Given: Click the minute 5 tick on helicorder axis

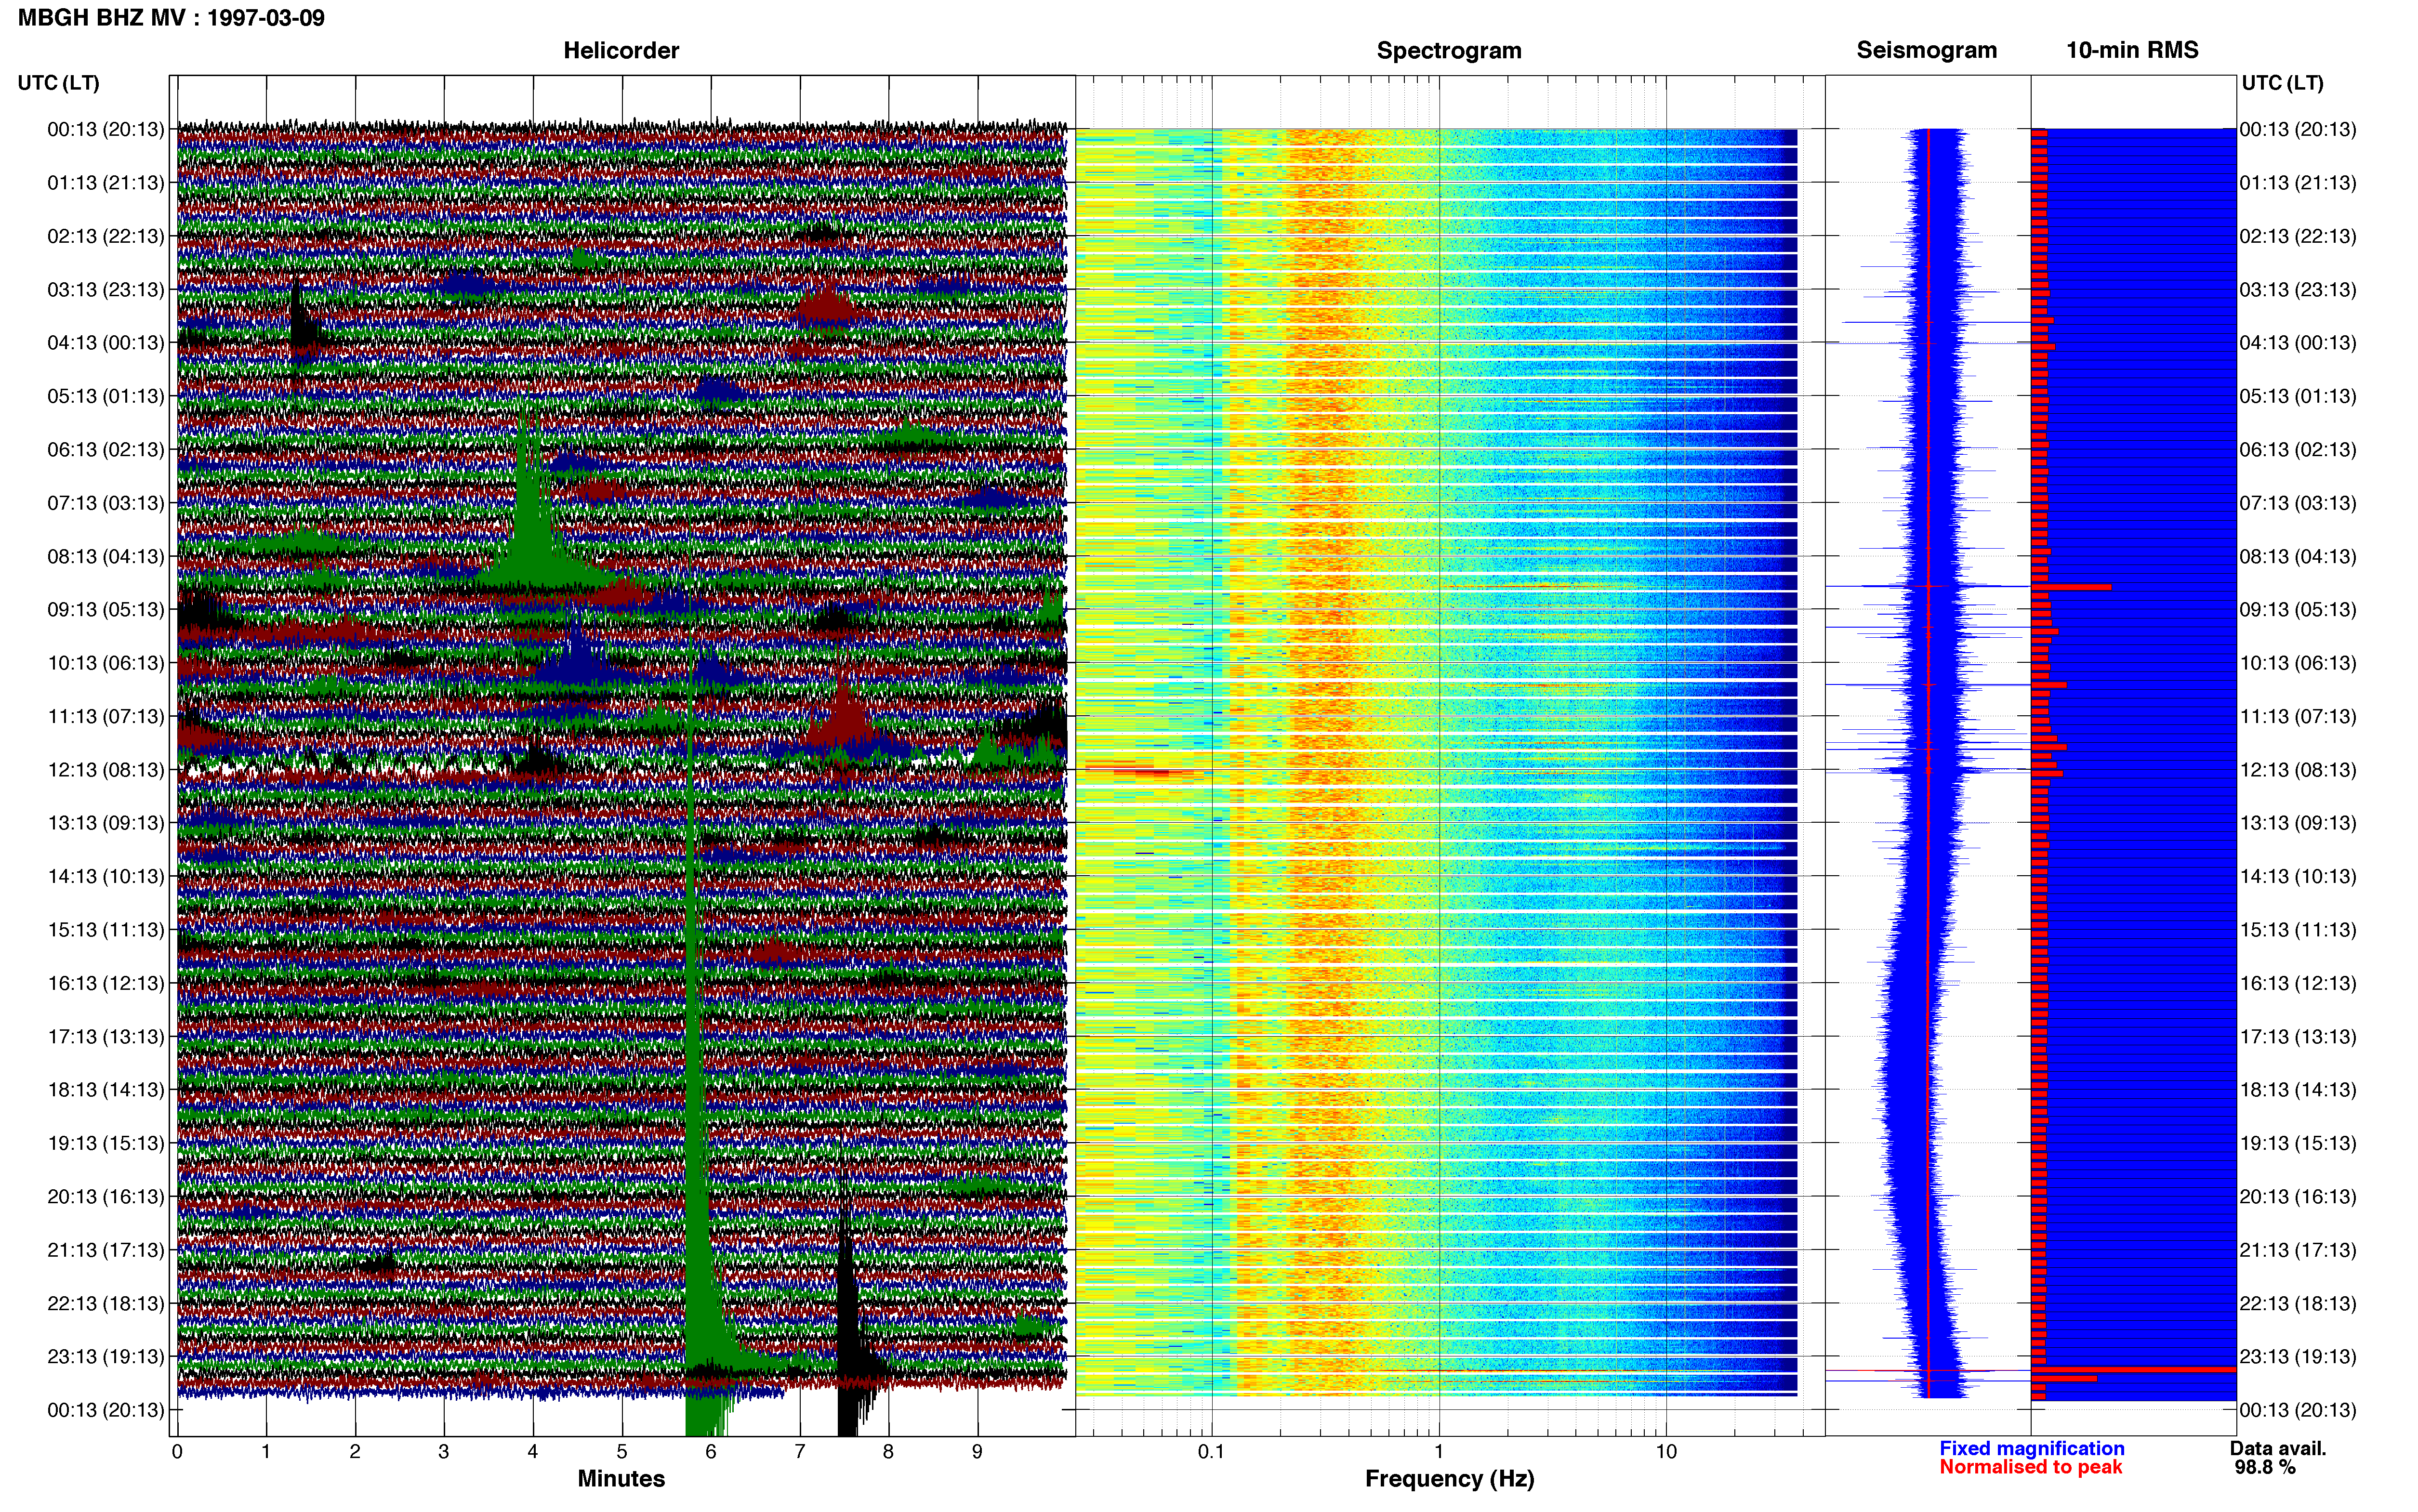Looking at the screenshot, I should (x=622, y=1451).
